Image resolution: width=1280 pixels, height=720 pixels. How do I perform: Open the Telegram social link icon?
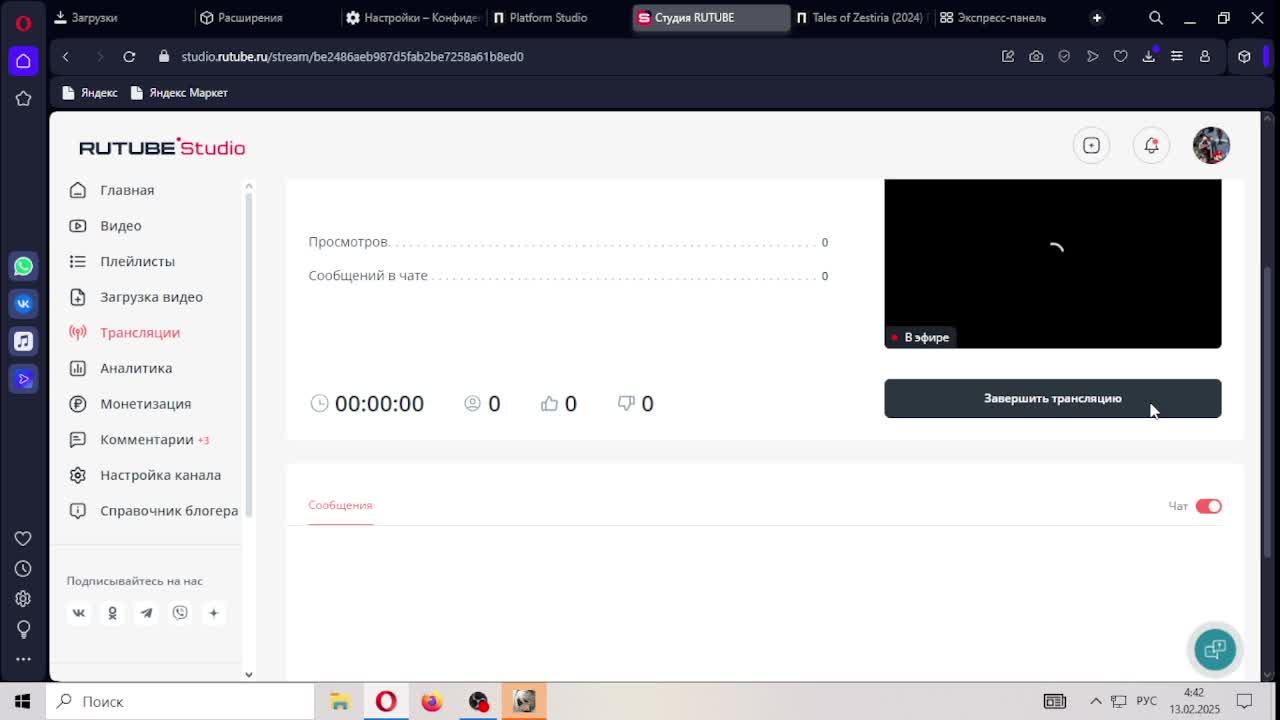click(x=146, y=613)
